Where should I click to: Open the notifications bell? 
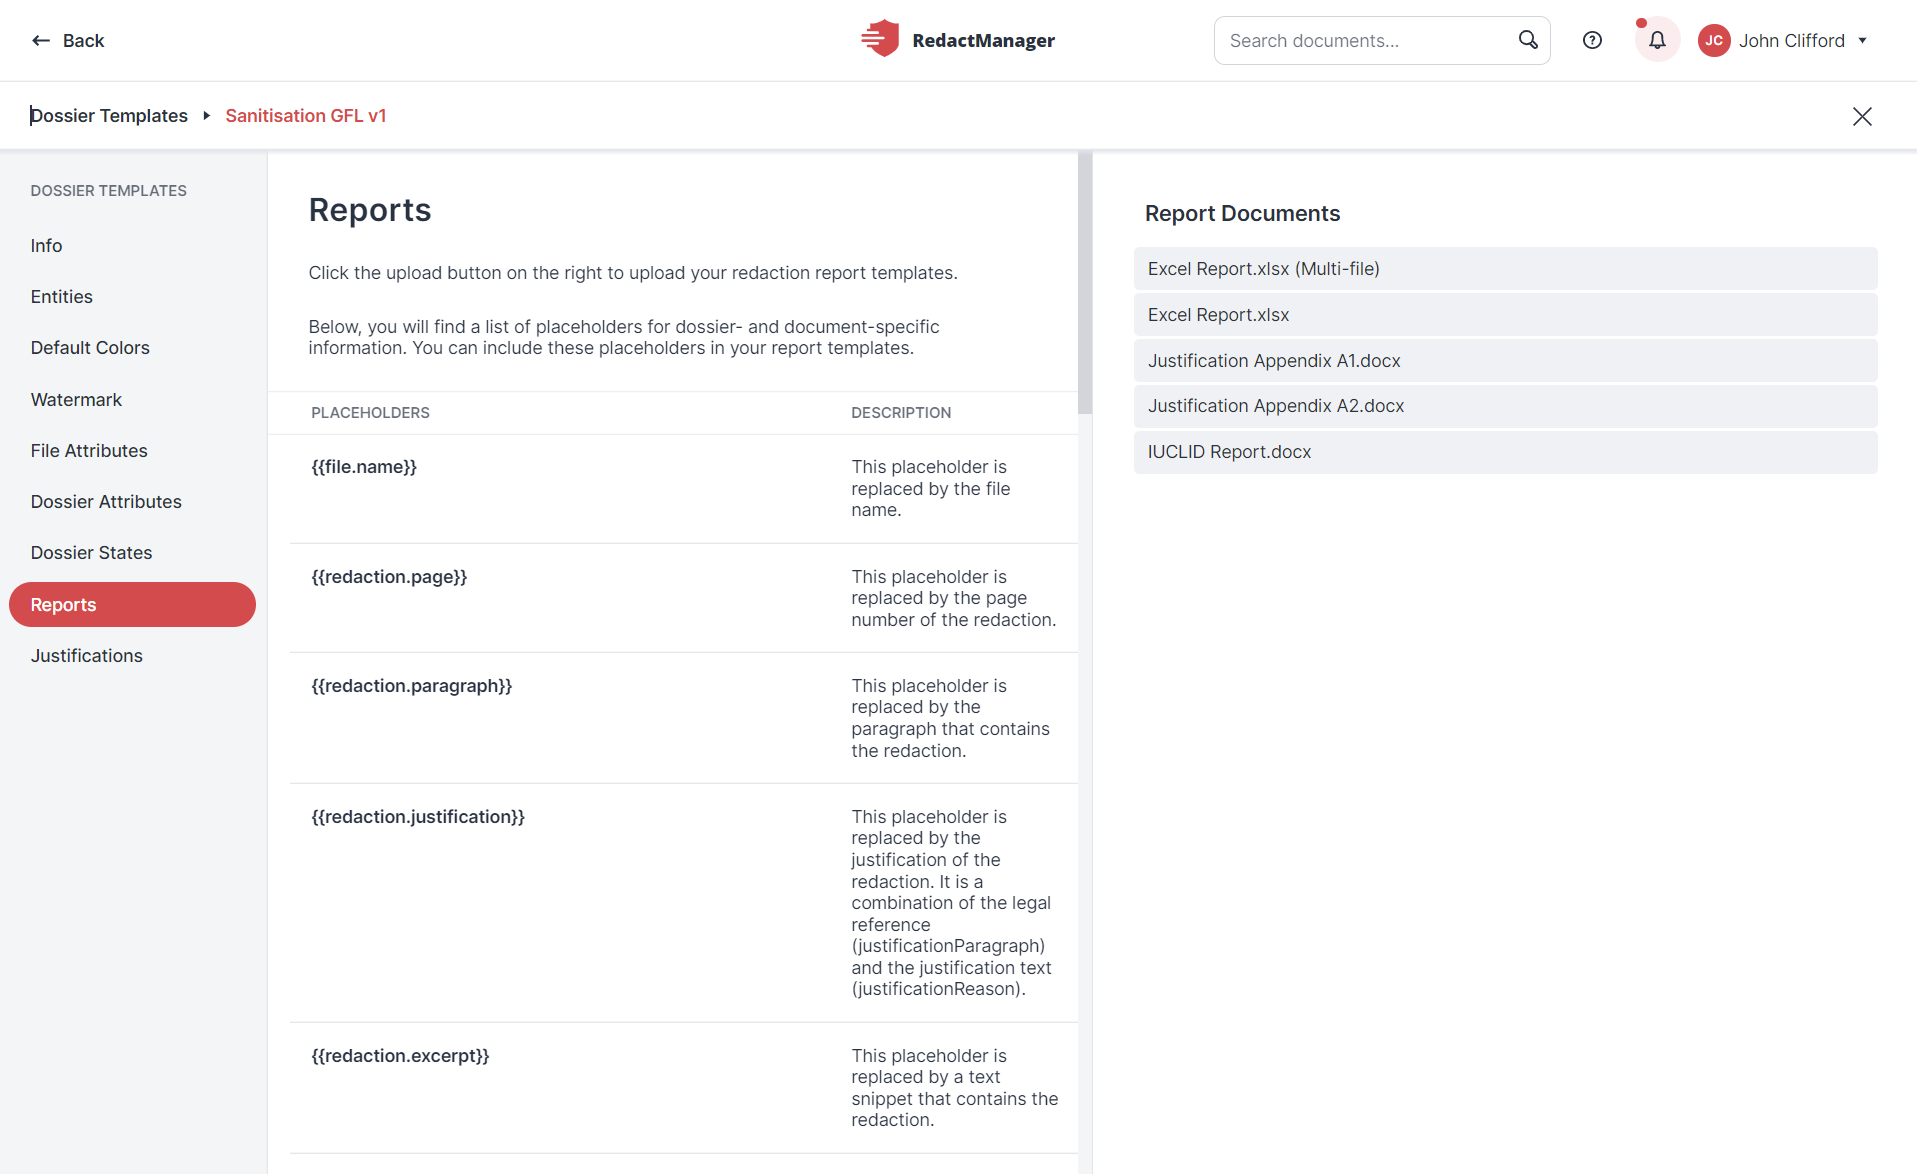point(1657,40)
